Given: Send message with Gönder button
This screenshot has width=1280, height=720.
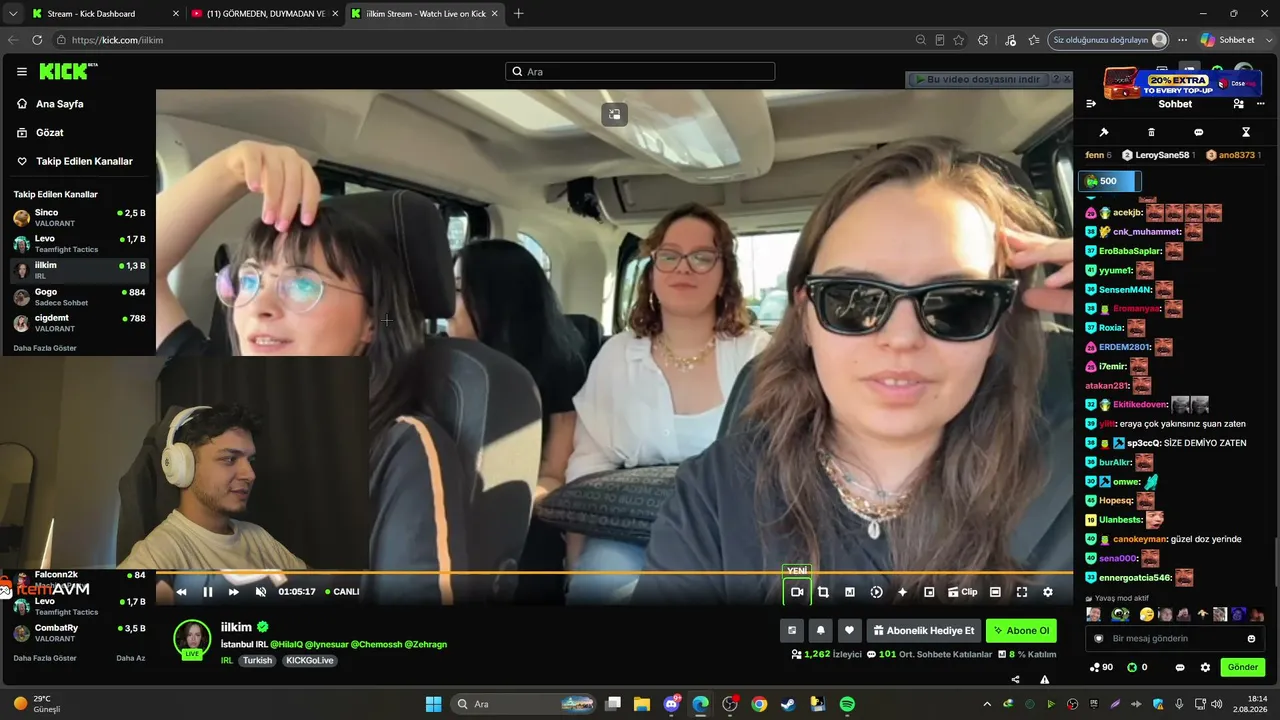Looking at the screenshot, I should coord(1242,667).
